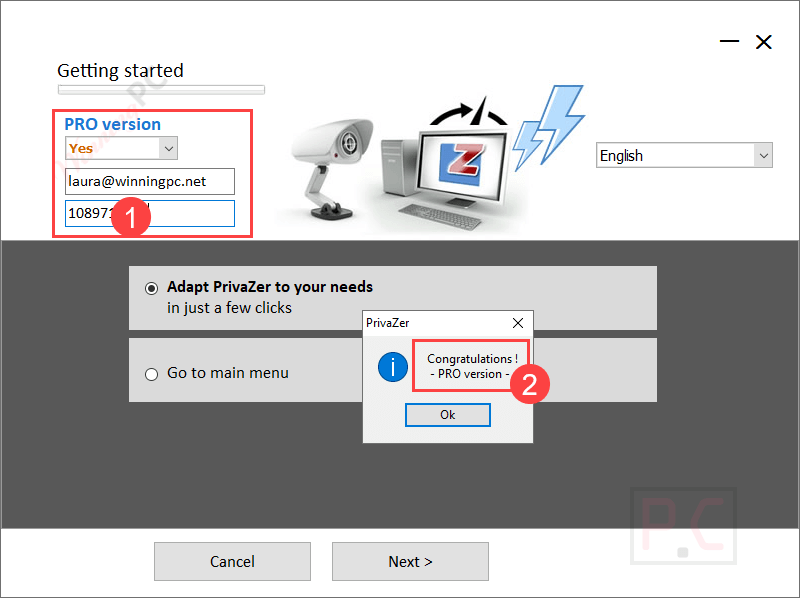Click the 'in just a few clicks' text

point(230,308)
